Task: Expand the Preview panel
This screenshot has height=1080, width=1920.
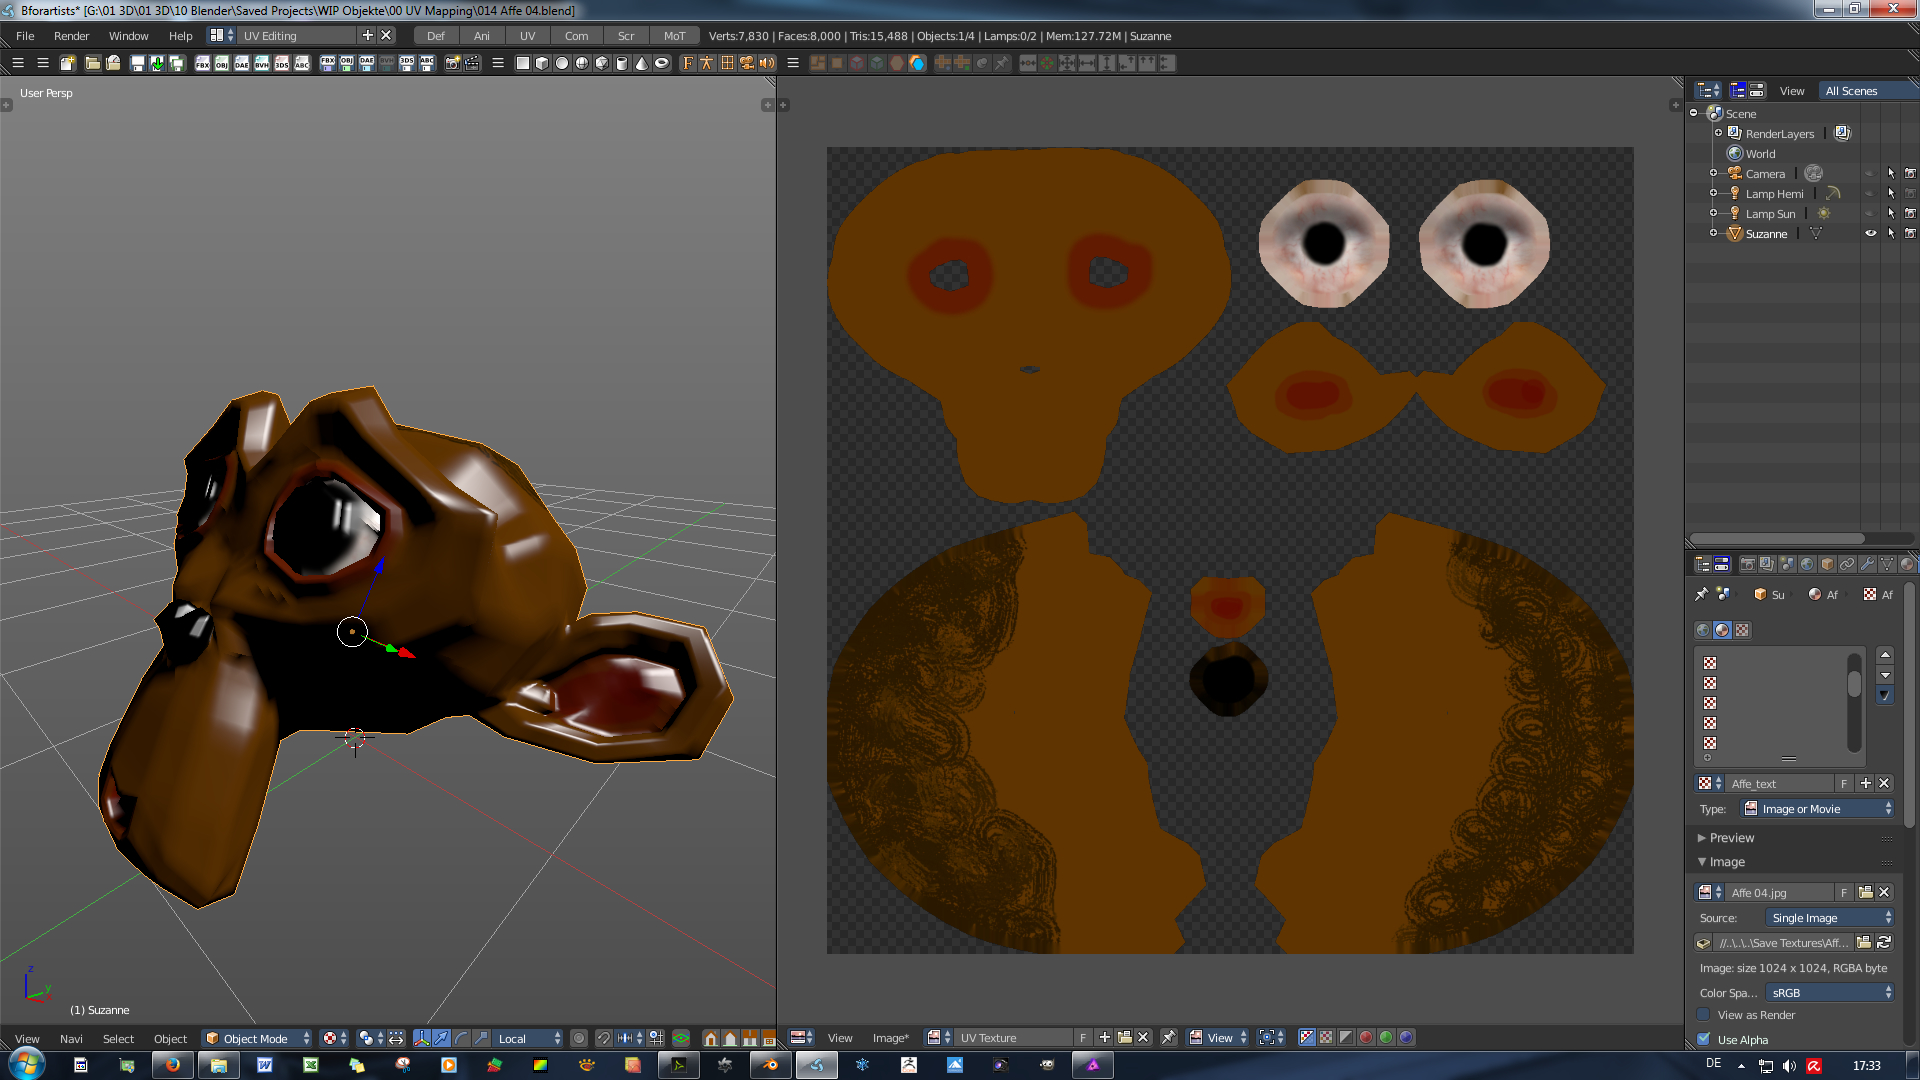Action: [1730, 838]
